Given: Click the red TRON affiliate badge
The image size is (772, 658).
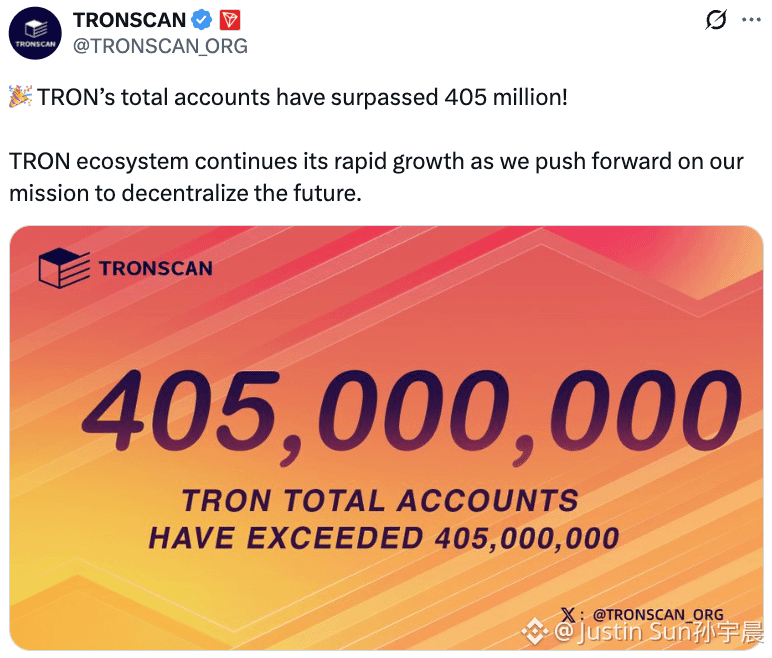Looking at the screenshot, I should tap(229, 20).
